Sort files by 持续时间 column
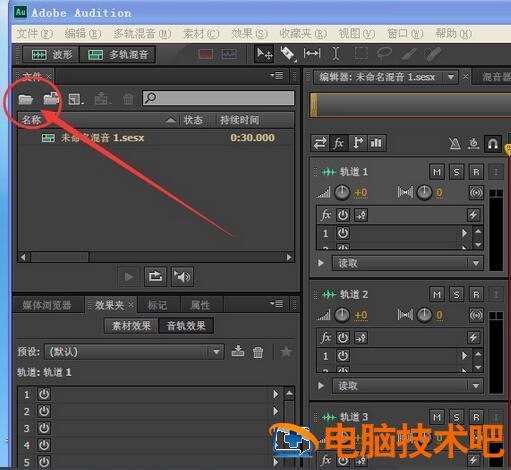The image size is (511, 470). pos(239,120)
